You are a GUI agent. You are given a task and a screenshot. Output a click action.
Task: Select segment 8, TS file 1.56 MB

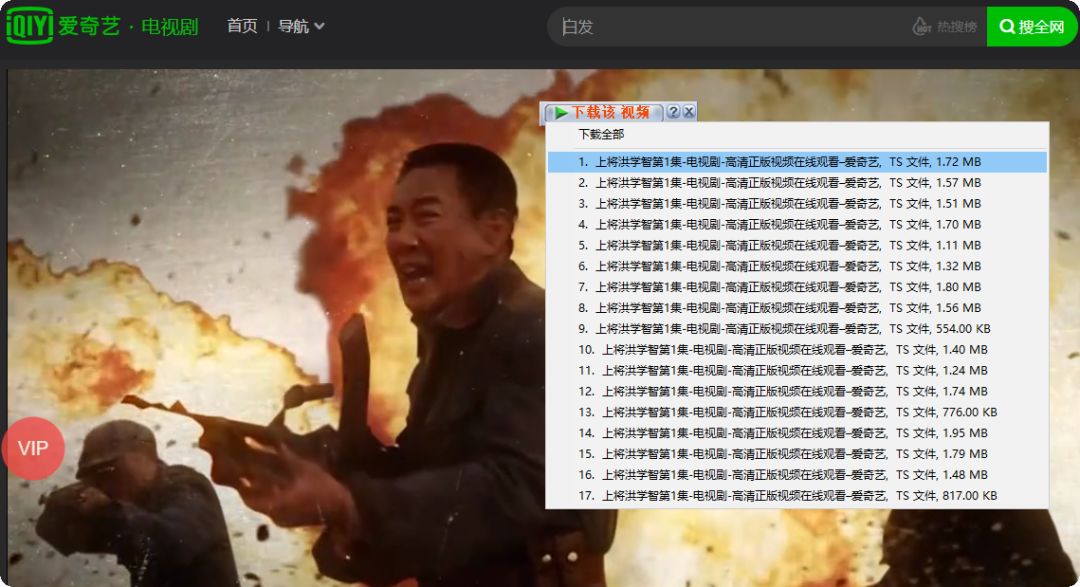pos(798,308)
